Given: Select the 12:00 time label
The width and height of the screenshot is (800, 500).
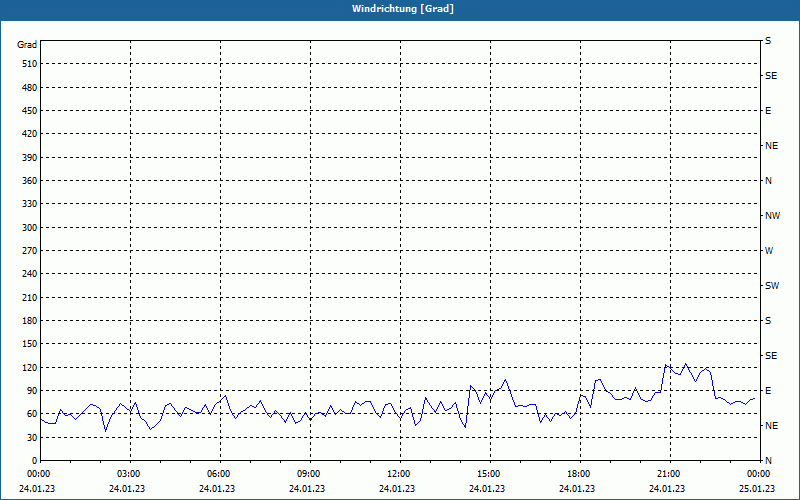Looking at the screenshot, I should click(398, 474).
